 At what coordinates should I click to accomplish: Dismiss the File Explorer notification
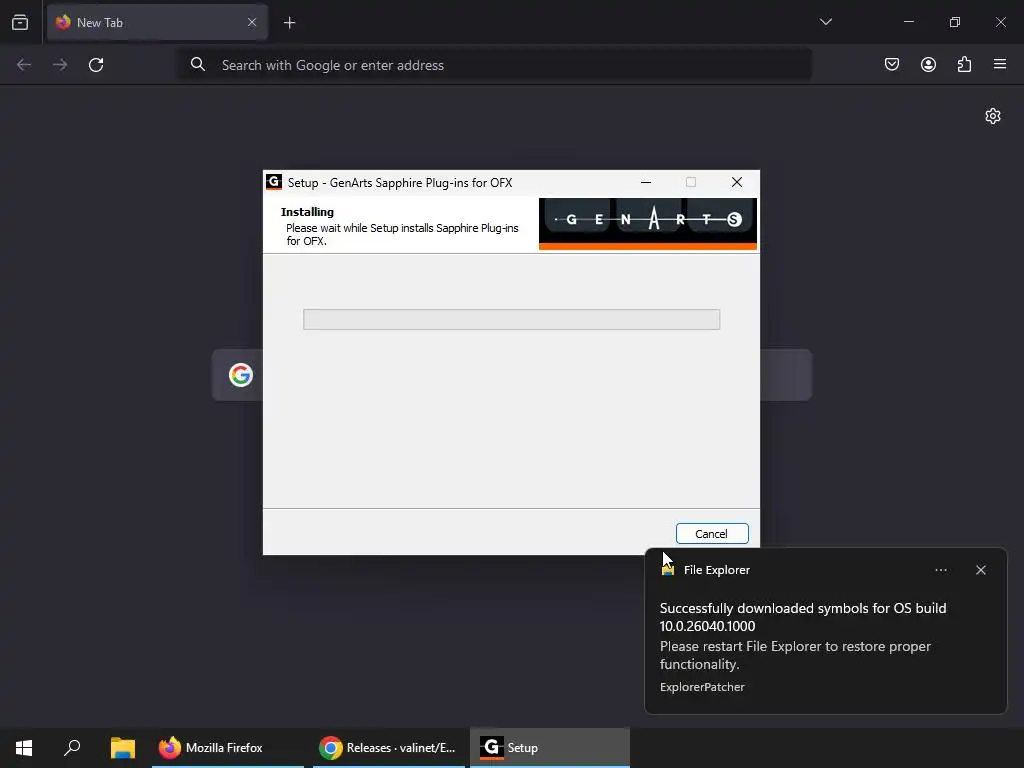(981, 570)
